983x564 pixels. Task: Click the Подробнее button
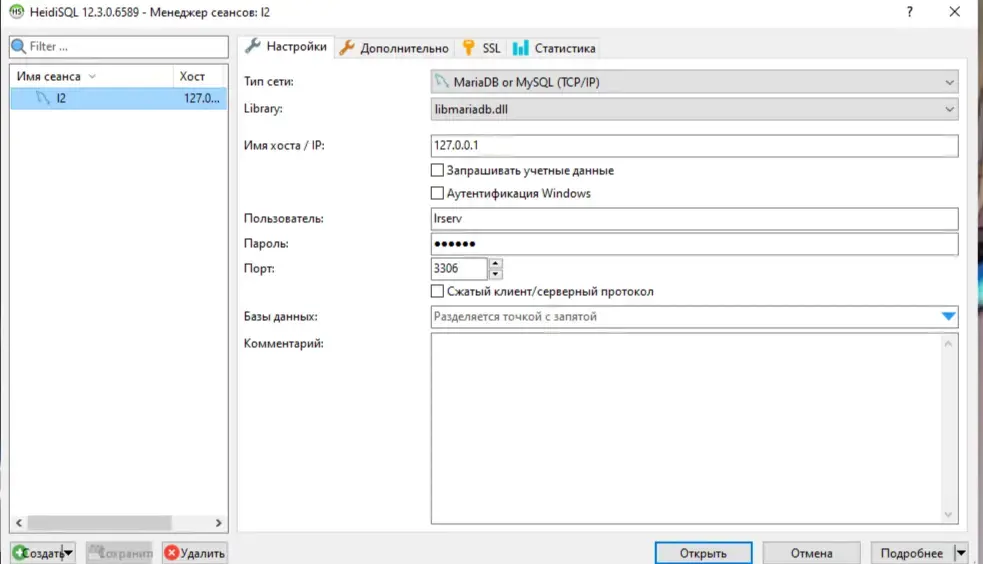[912, 553]
